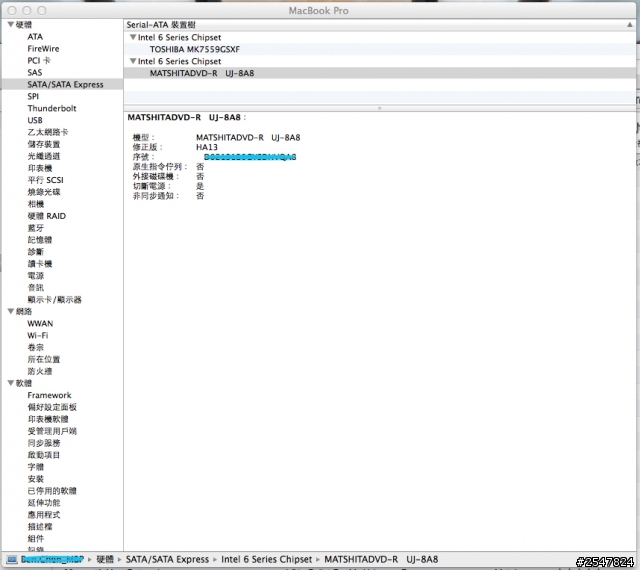This screenshot has width=640, height=570.
Task: Collapse the 軟體 section triangle
Action: pyautogui.click(x=11, y=383)
